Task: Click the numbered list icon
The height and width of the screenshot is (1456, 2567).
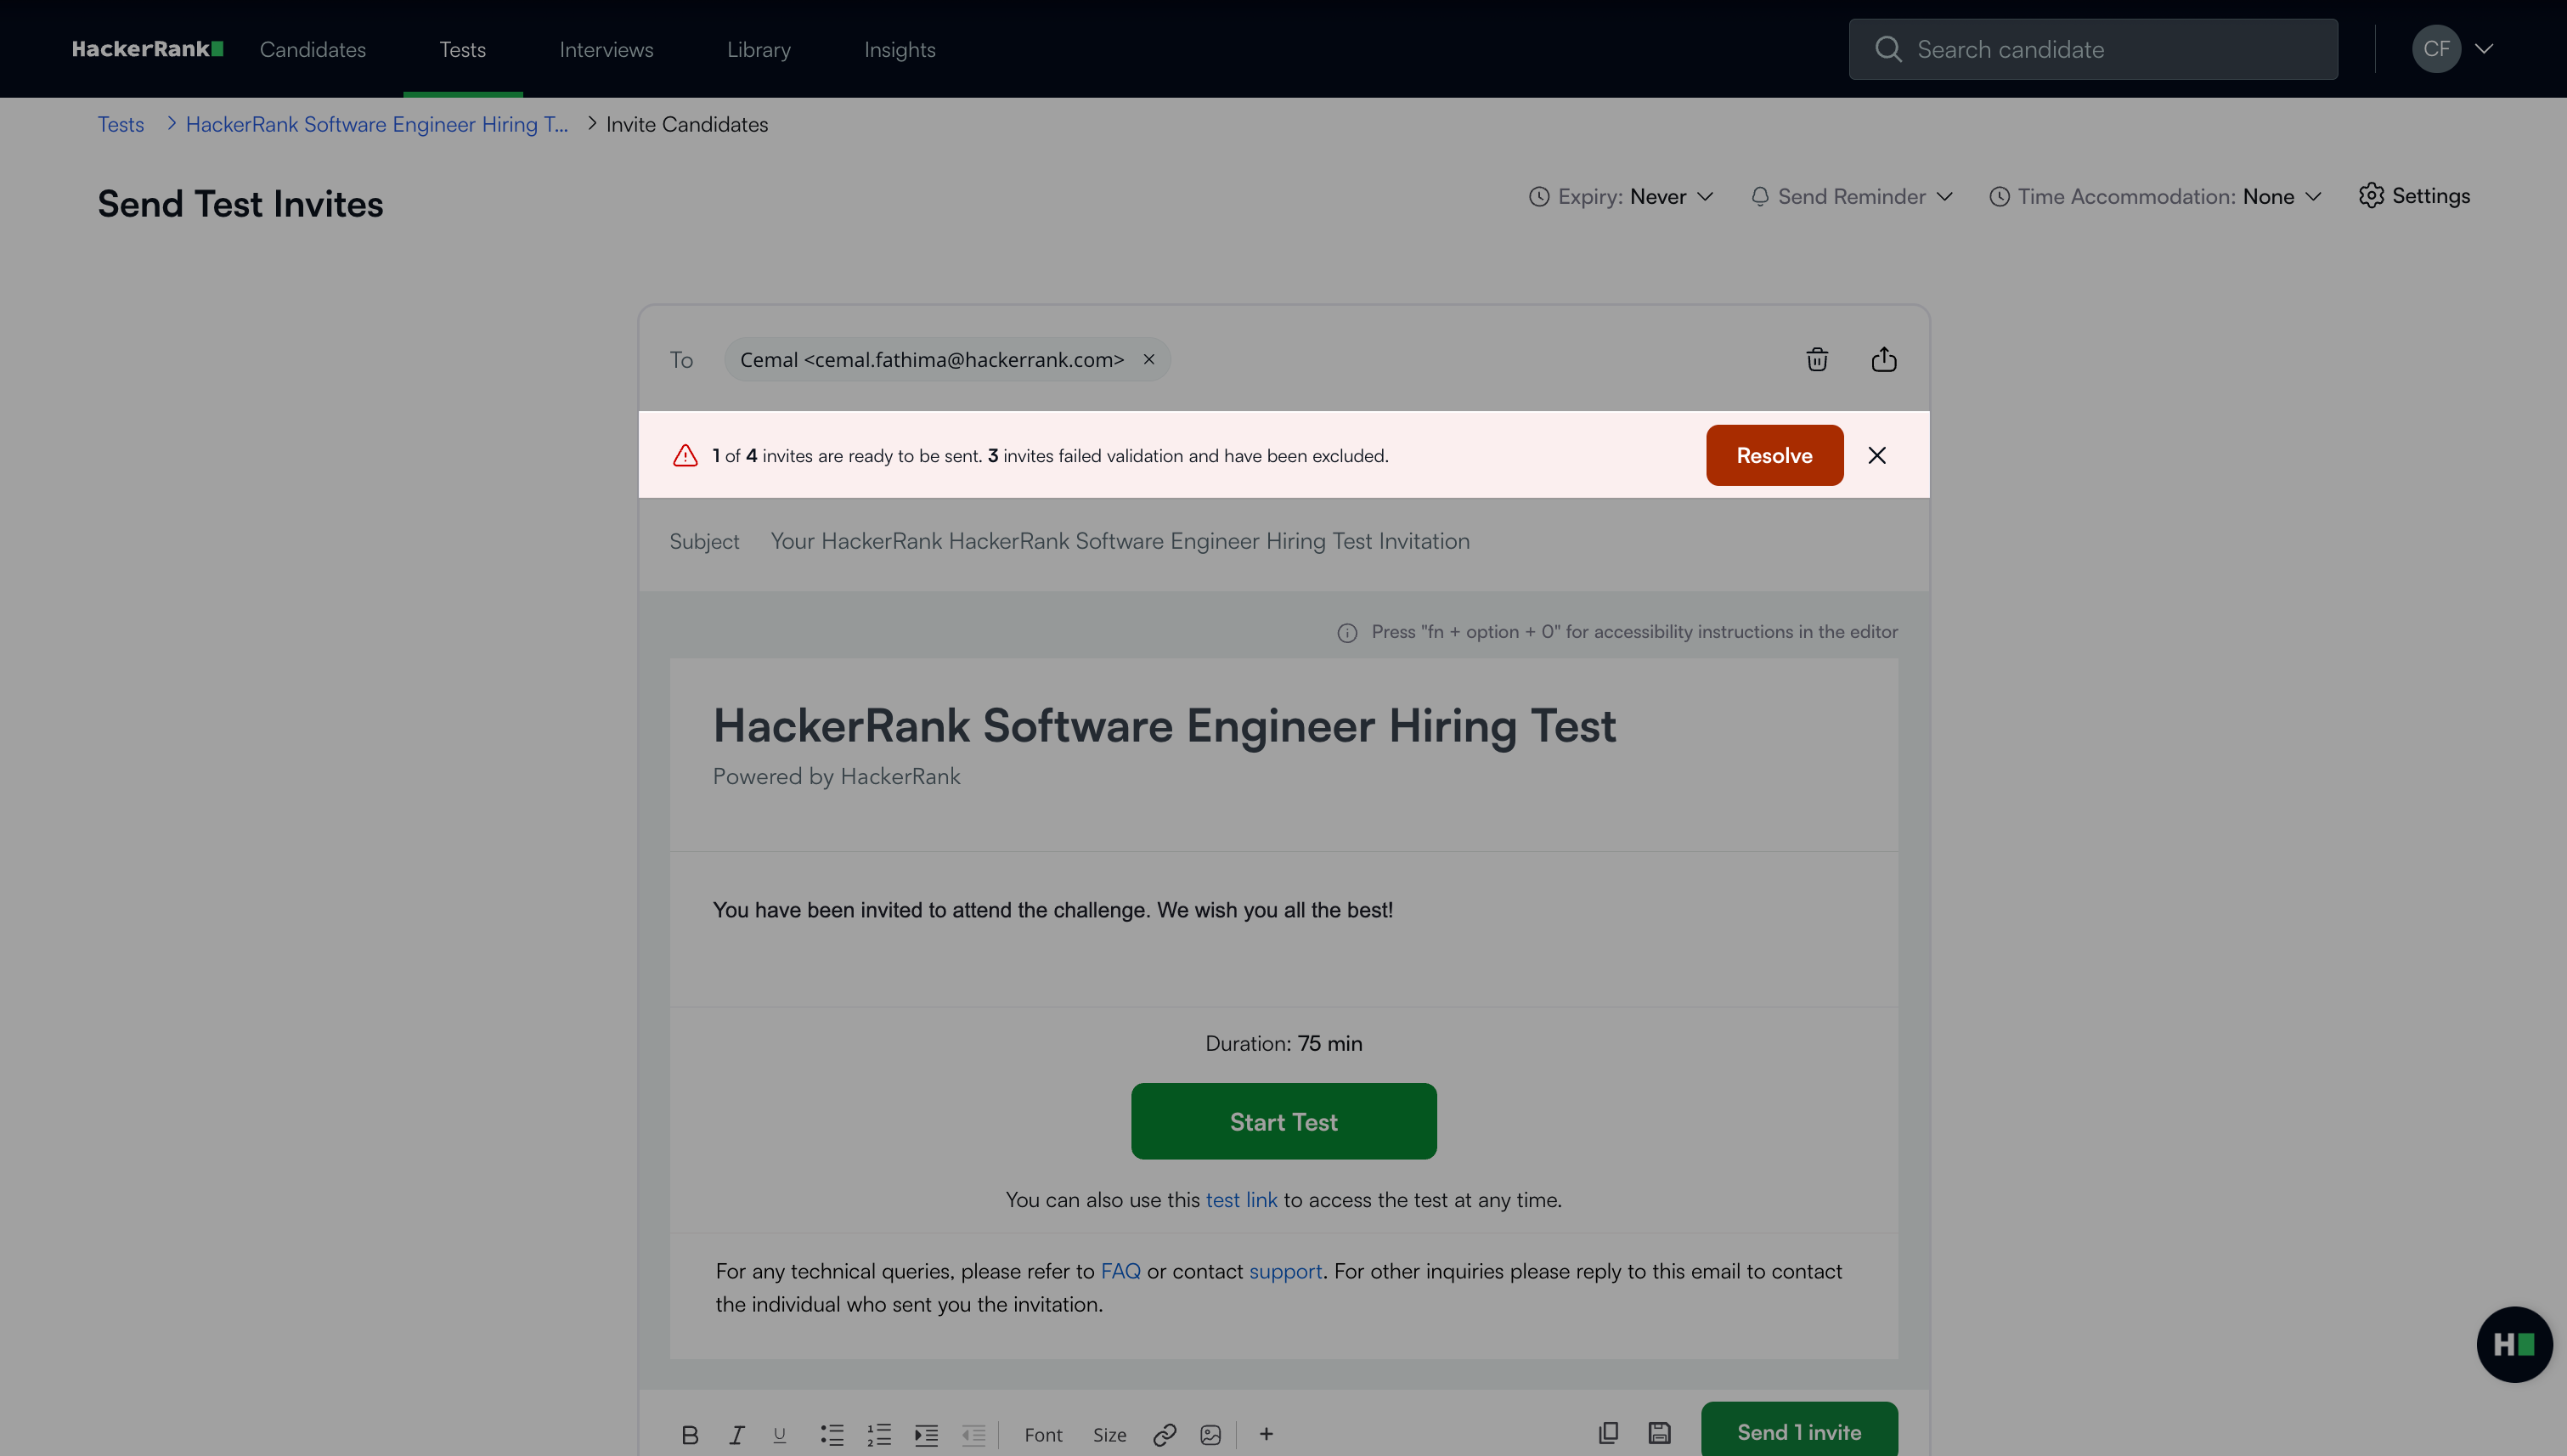Action: (x=879, y=1434)
